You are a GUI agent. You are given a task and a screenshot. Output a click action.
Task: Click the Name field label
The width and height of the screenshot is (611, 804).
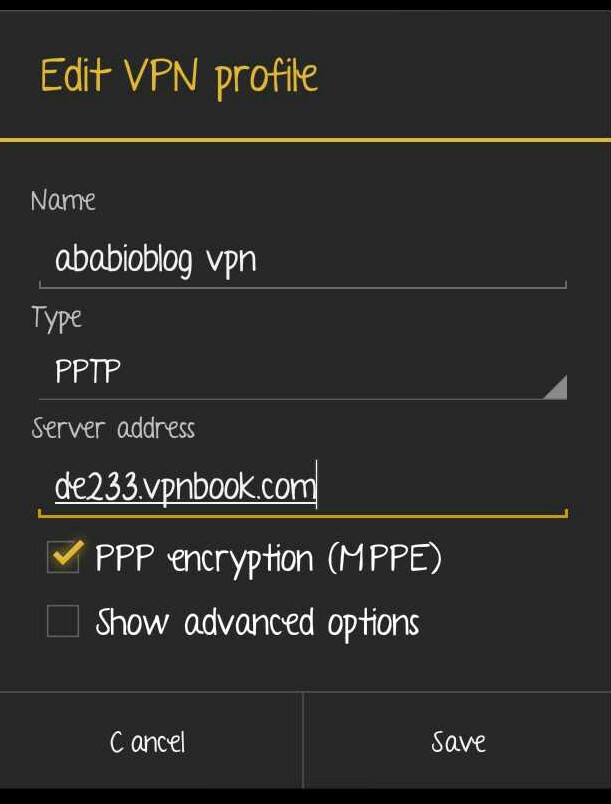(63, 200)
